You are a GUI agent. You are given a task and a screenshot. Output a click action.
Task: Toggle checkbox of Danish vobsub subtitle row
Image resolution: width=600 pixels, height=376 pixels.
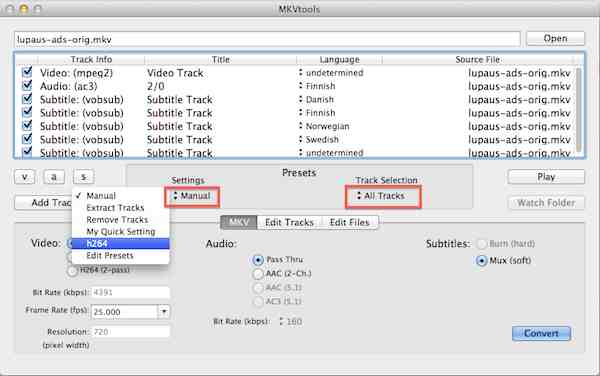[x=27, y=99]
